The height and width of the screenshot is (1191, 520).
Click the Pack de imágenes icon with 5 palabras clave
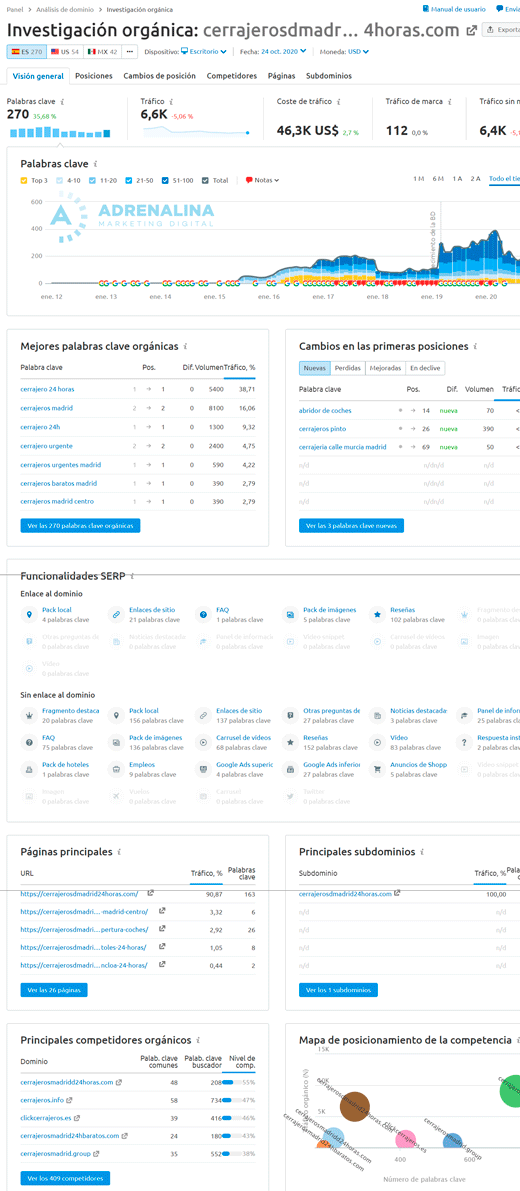(x=289, y=614)
